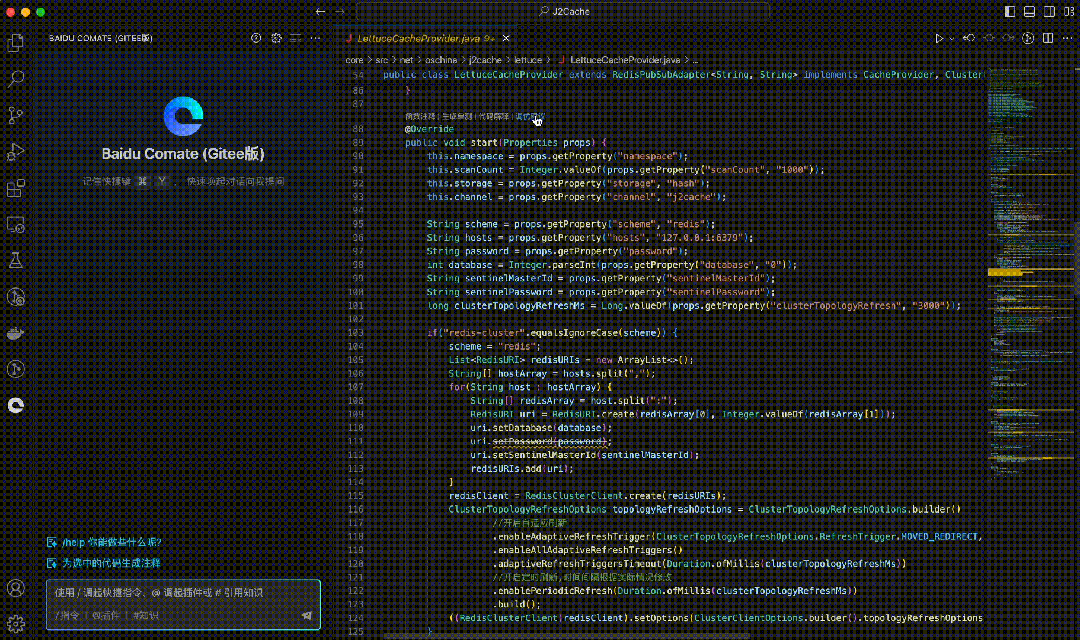Click first CodeLens link above @Override
Image resolution: width=1080 pixels, height=640 pixels.
pyautogui.click(x=420, y=116)
